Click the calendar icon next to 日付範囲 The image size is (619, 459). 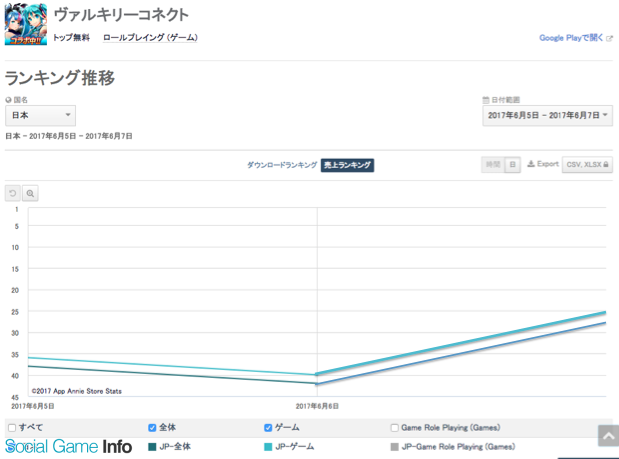point(486,100)
